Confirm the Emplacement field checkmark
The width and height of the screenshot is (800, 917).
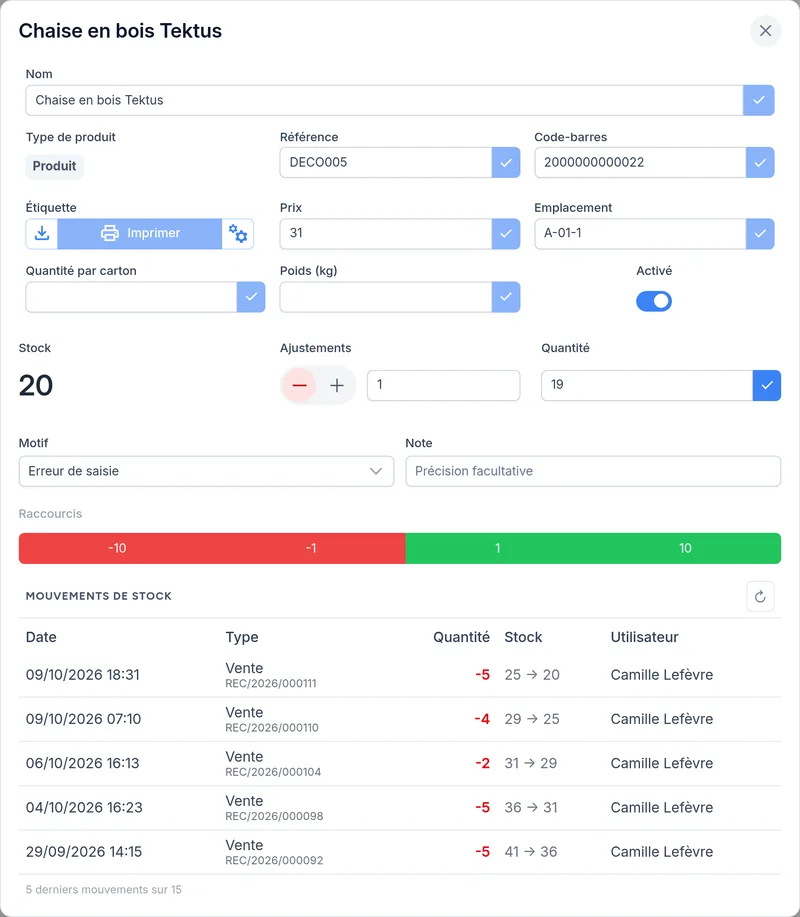[760, 233]
